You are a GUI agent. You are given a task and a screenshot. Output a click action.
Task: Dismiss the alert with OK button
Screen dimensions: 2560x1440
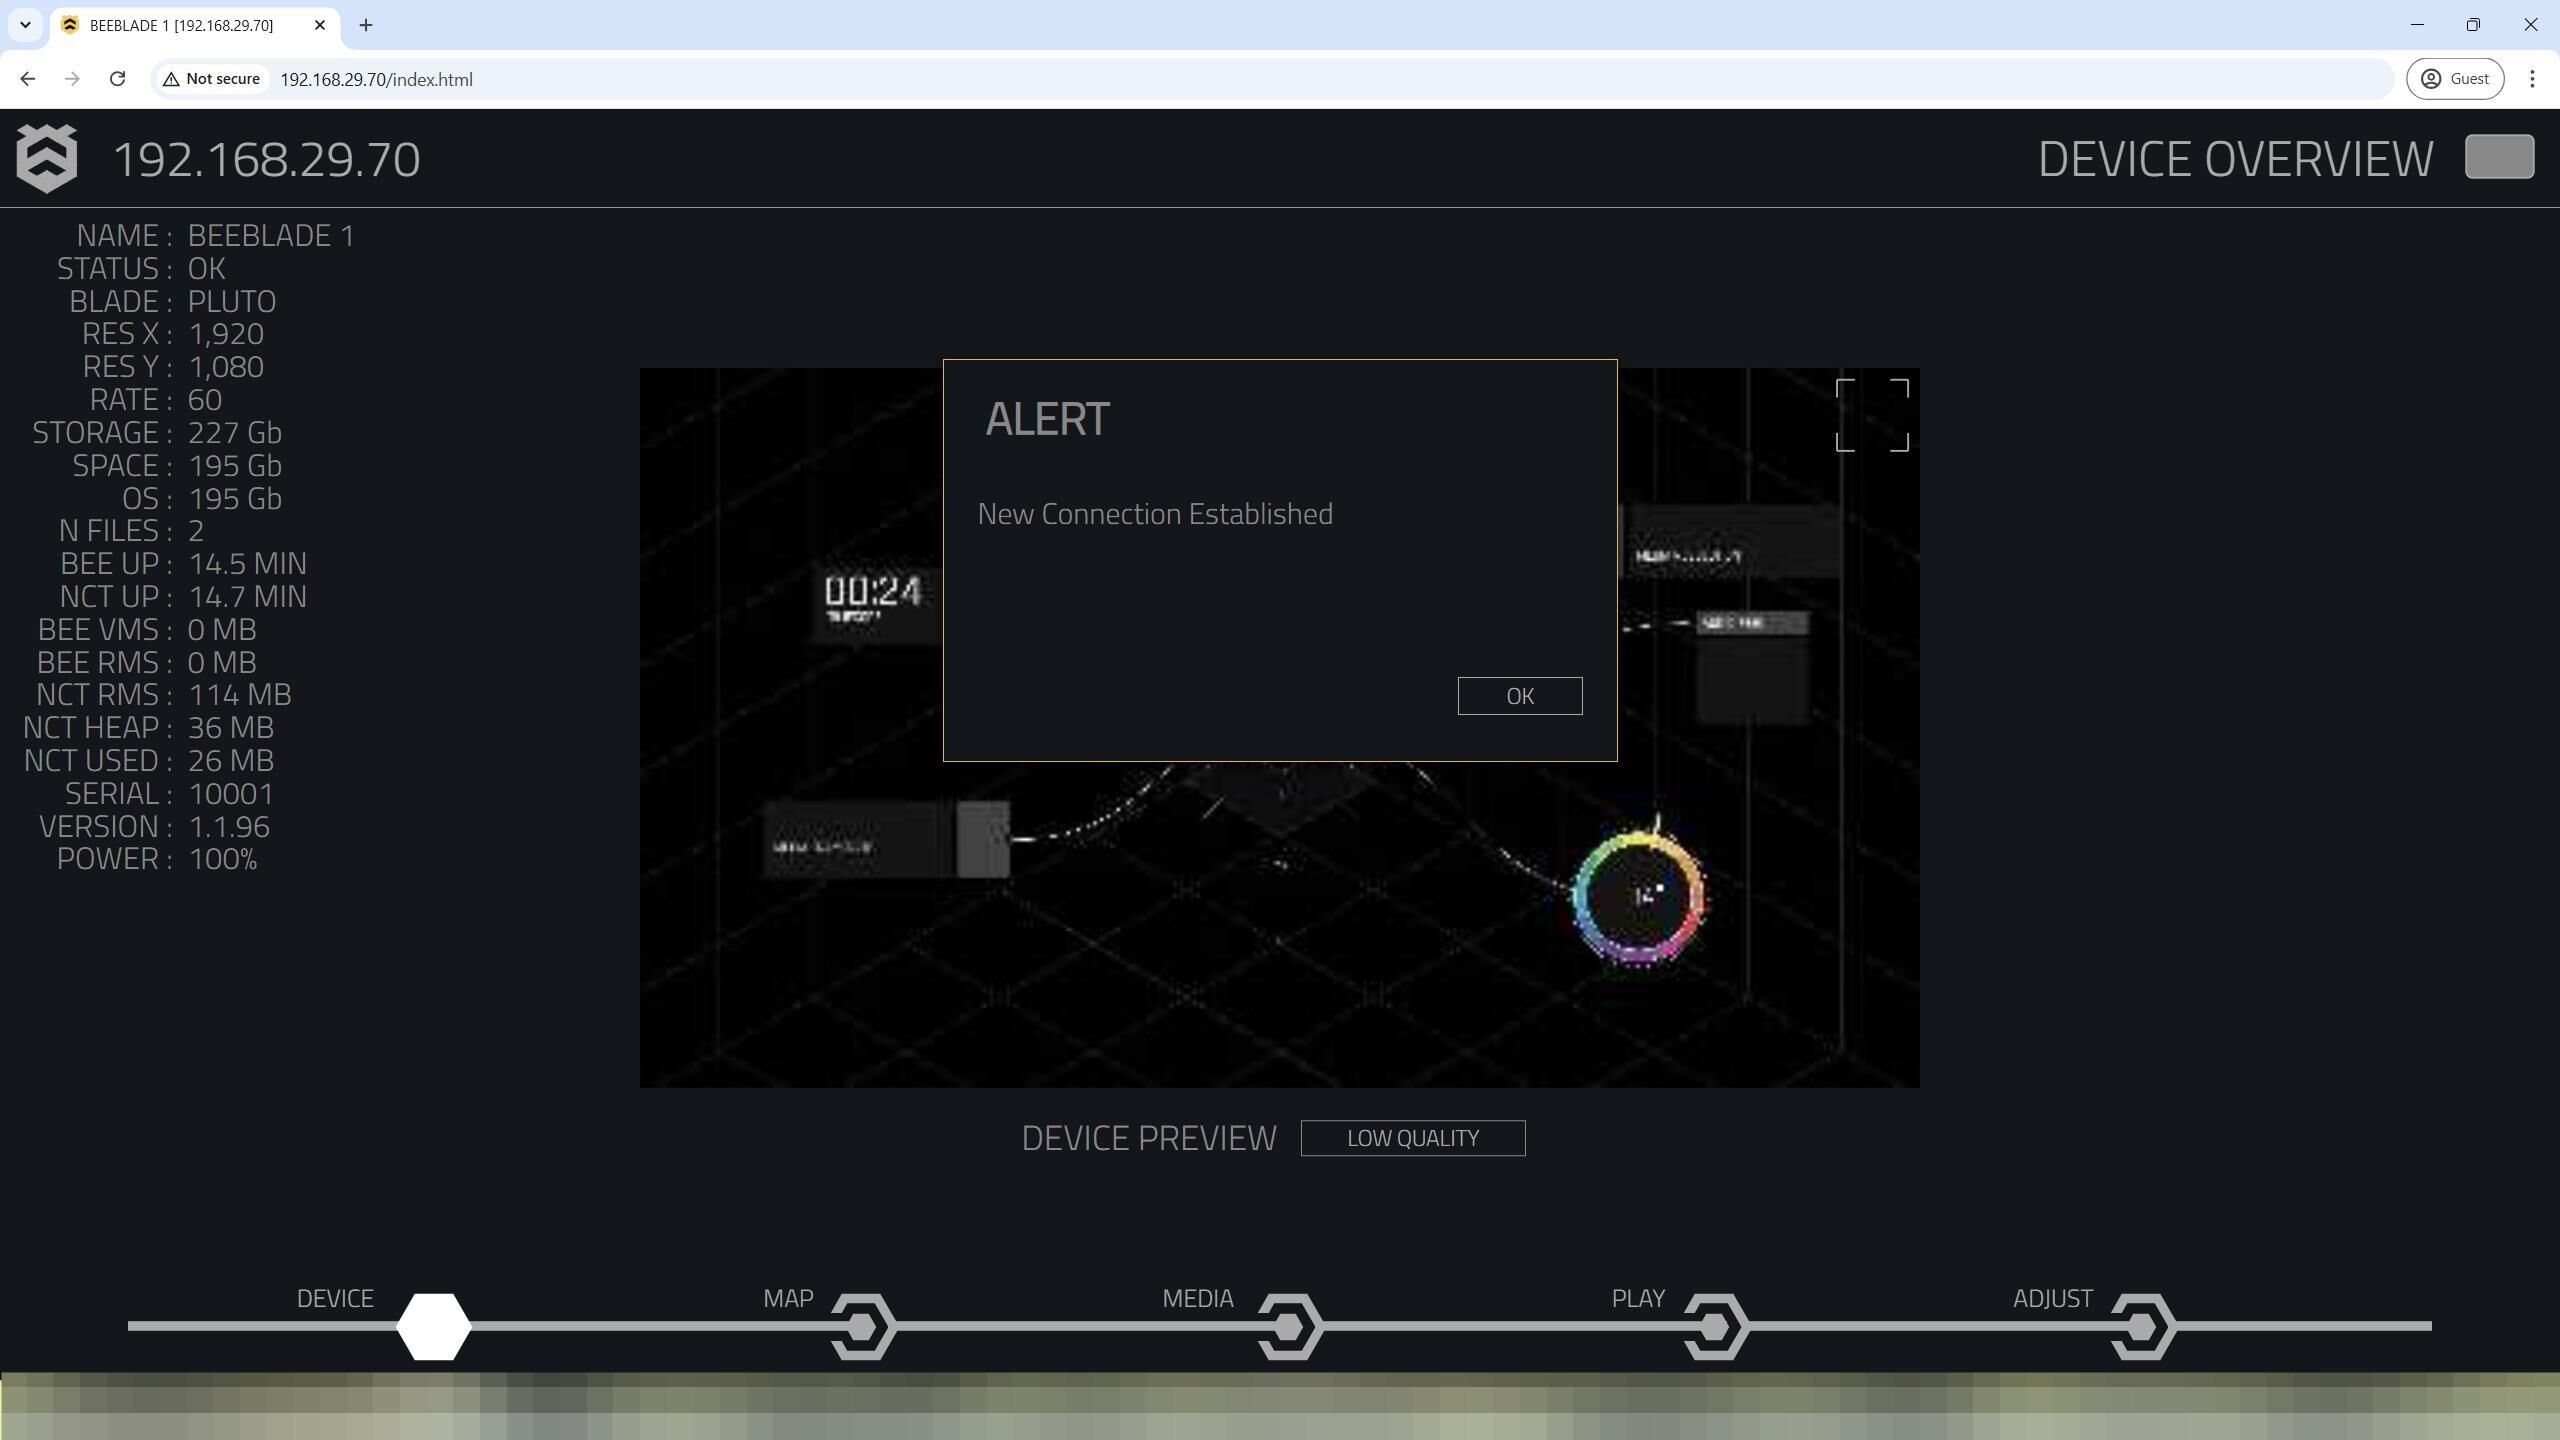pyautogui.click(x=1519, y=696)
